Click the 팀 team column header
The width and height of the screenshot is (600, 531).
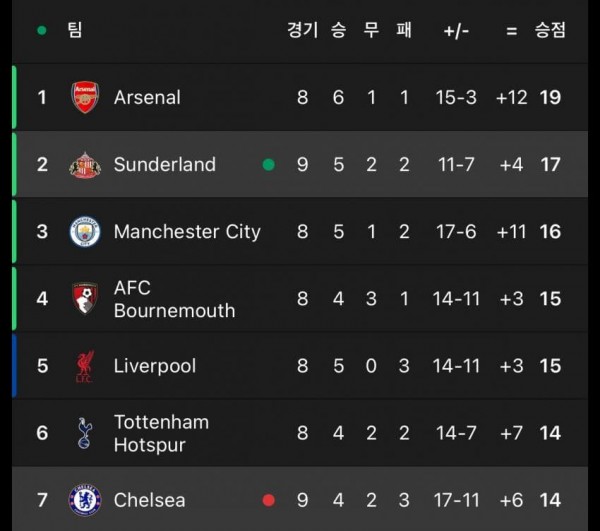pos(74,30)
